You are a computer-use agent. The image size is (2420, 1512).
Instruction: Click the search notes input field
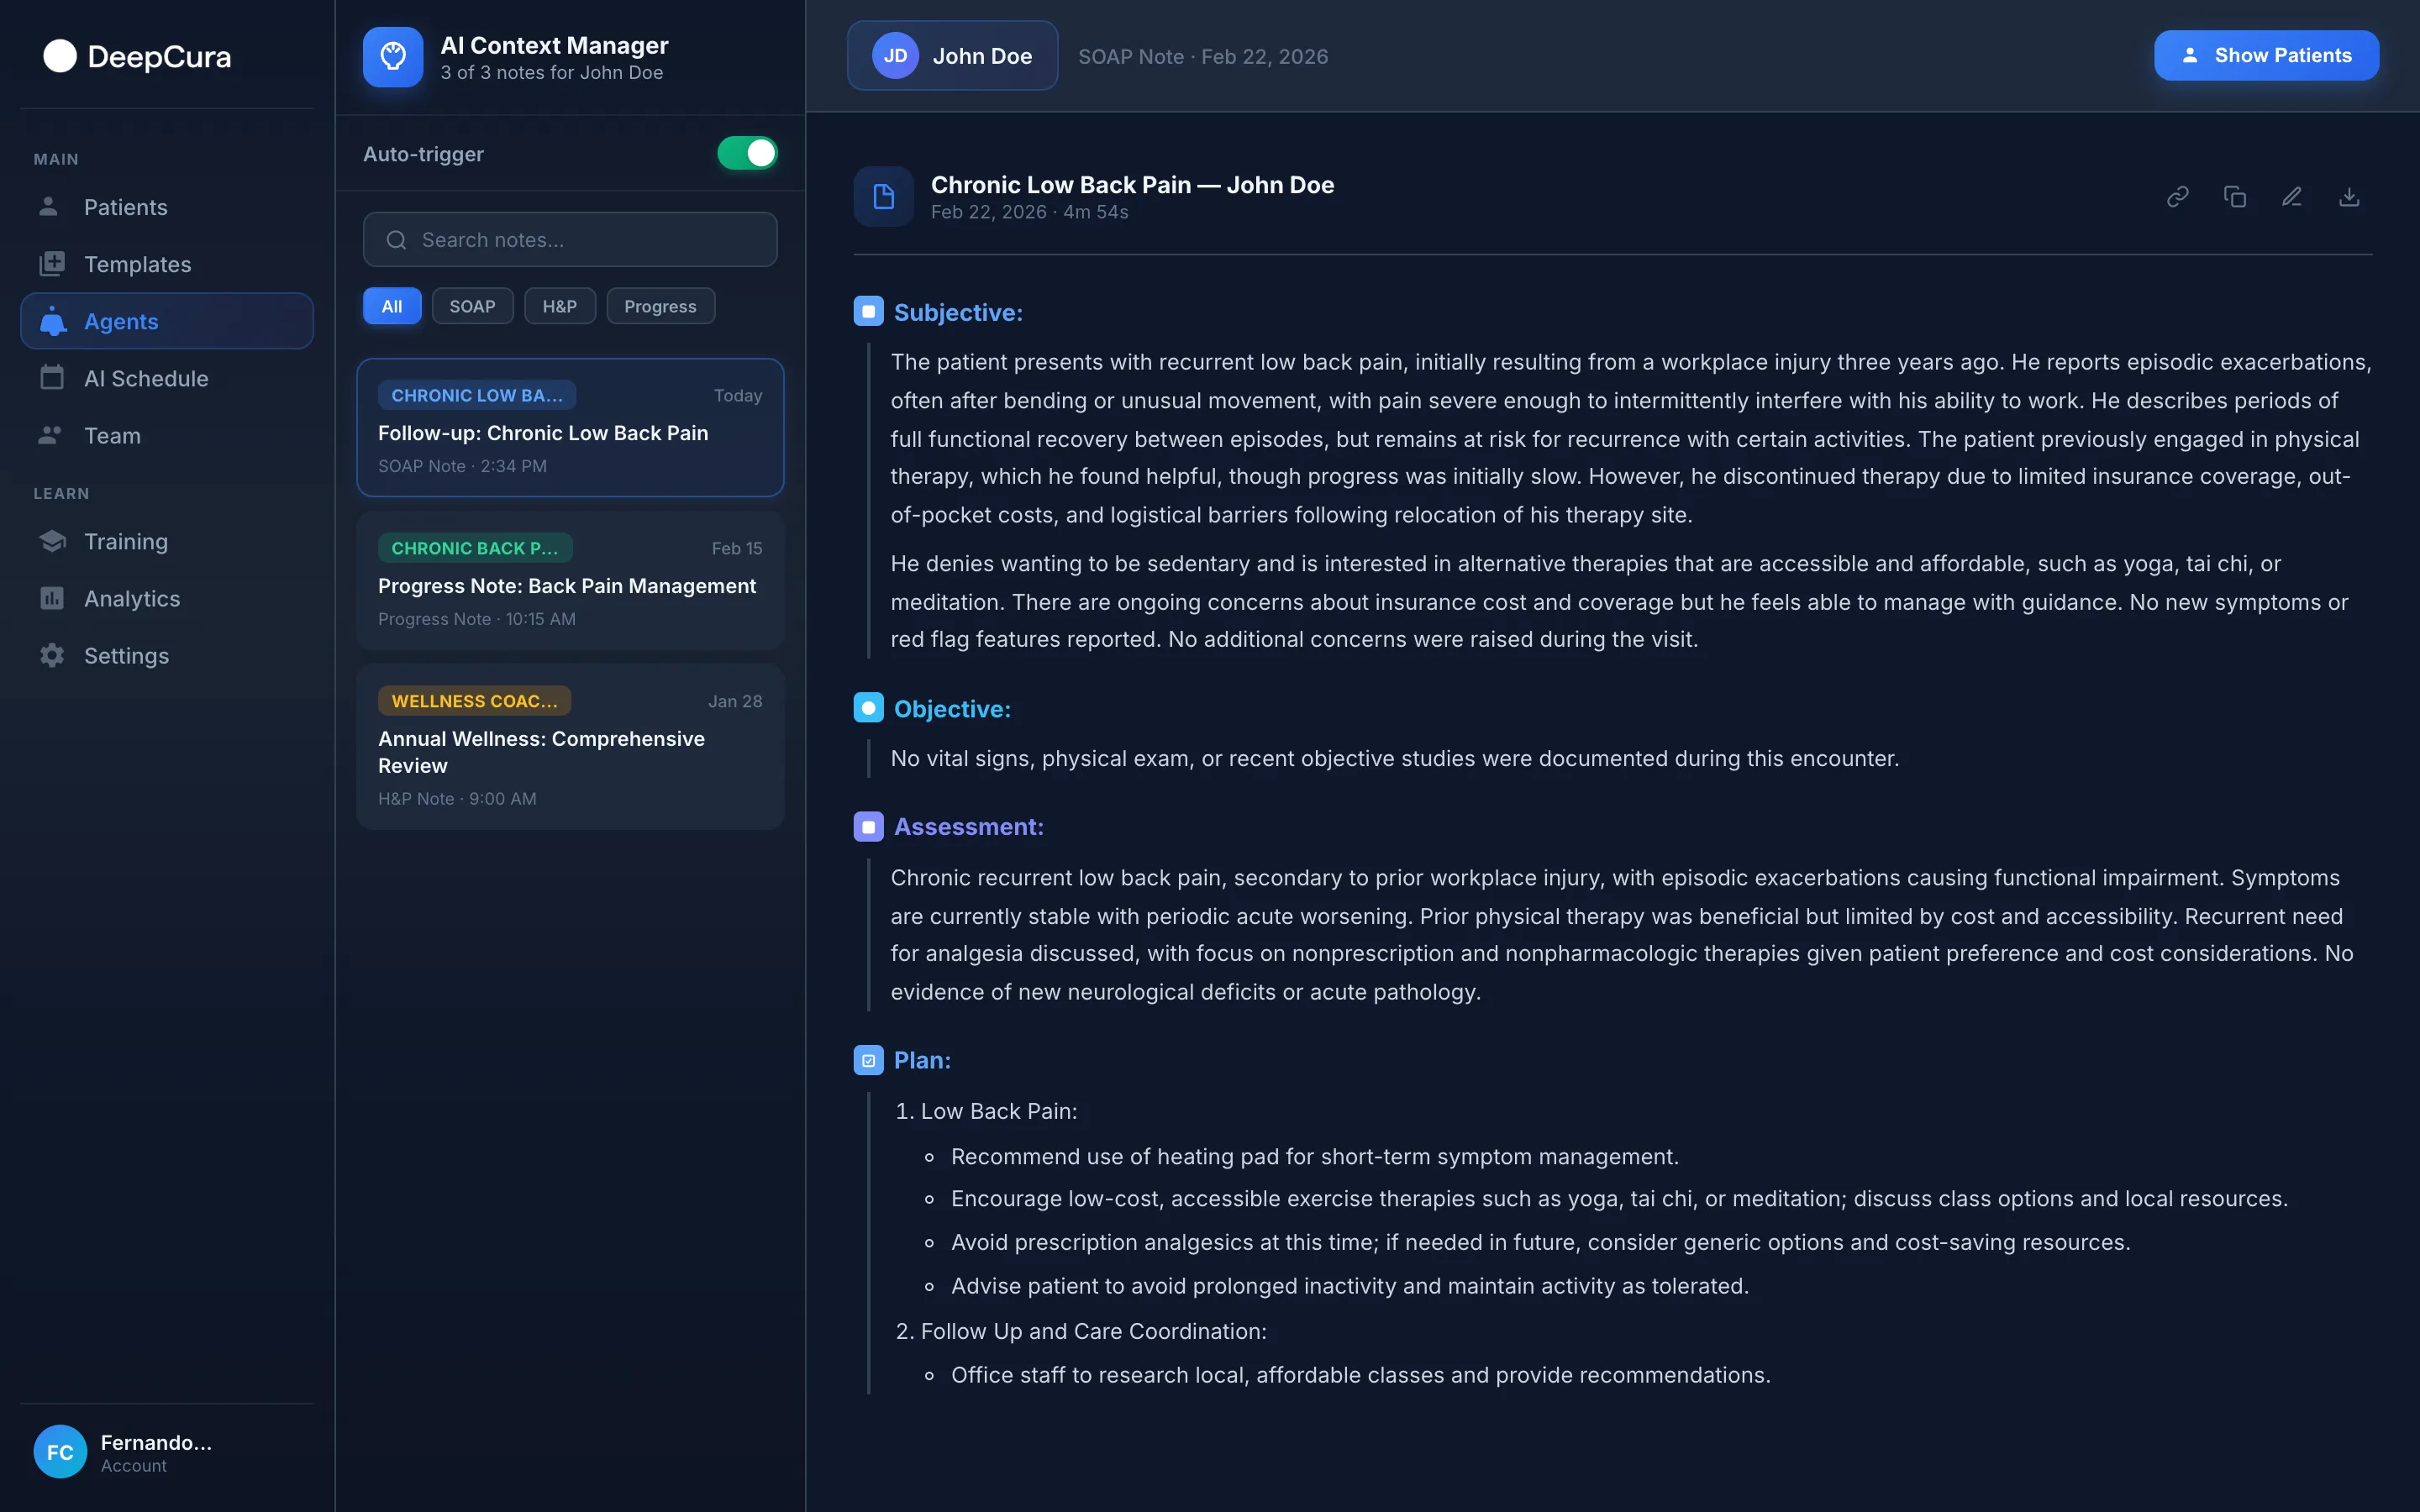tap(570, 239)
